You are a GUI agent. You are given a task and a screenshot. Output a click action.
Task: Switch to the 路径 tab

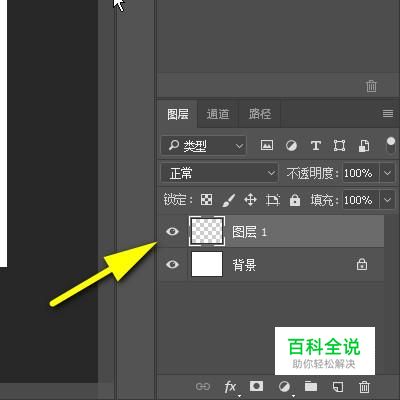click(x=260, y=114)
